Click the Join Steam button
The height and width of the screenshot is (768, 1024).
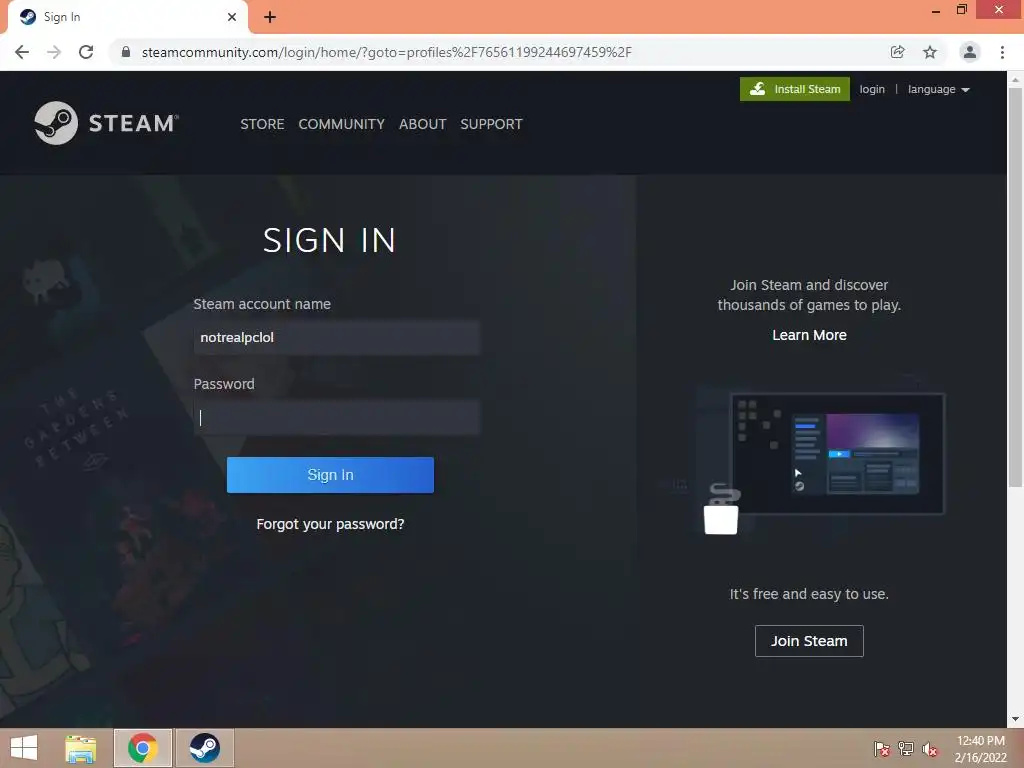[809, 641]
